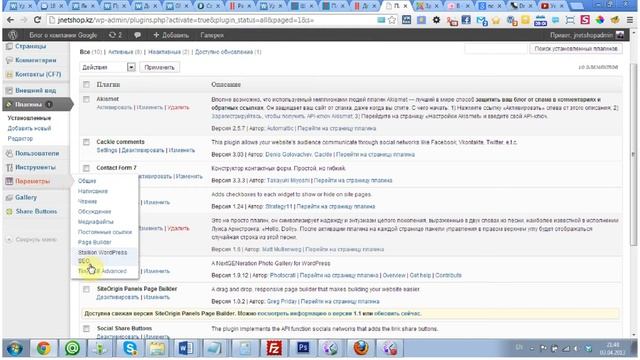Check the SiteOrigin Panels Page Builder checkbox
Image resolution: width=640 pixels, height=360 pixels.
(x=86, y=289)
